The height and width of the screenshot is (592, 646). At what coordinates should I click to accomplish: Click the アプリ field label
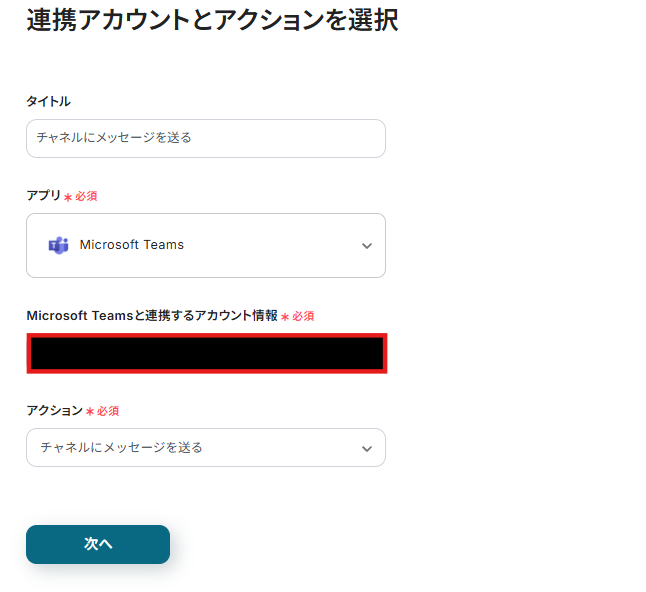pyautogui.click(x=43, y=196)
